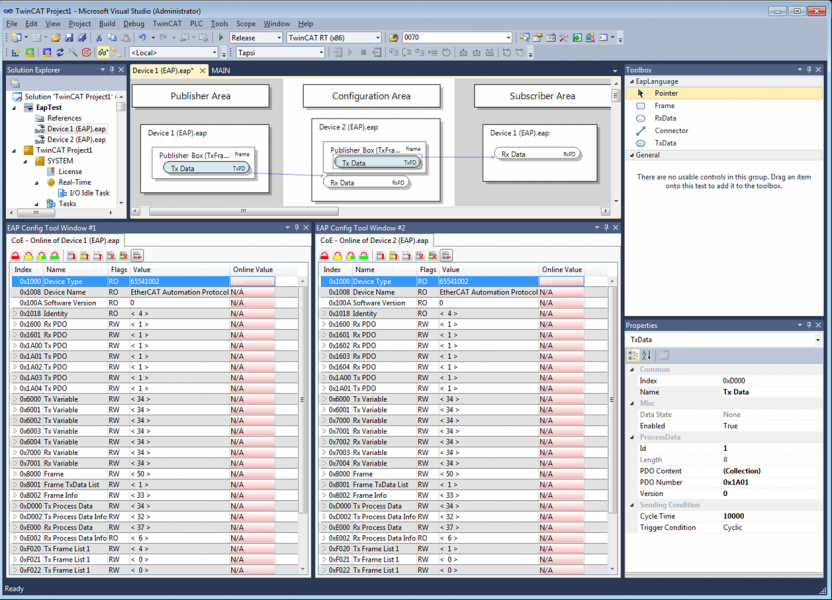
Task: Click the Undo arrow icon
Action: pyautogui.click(x=142, y=38)
